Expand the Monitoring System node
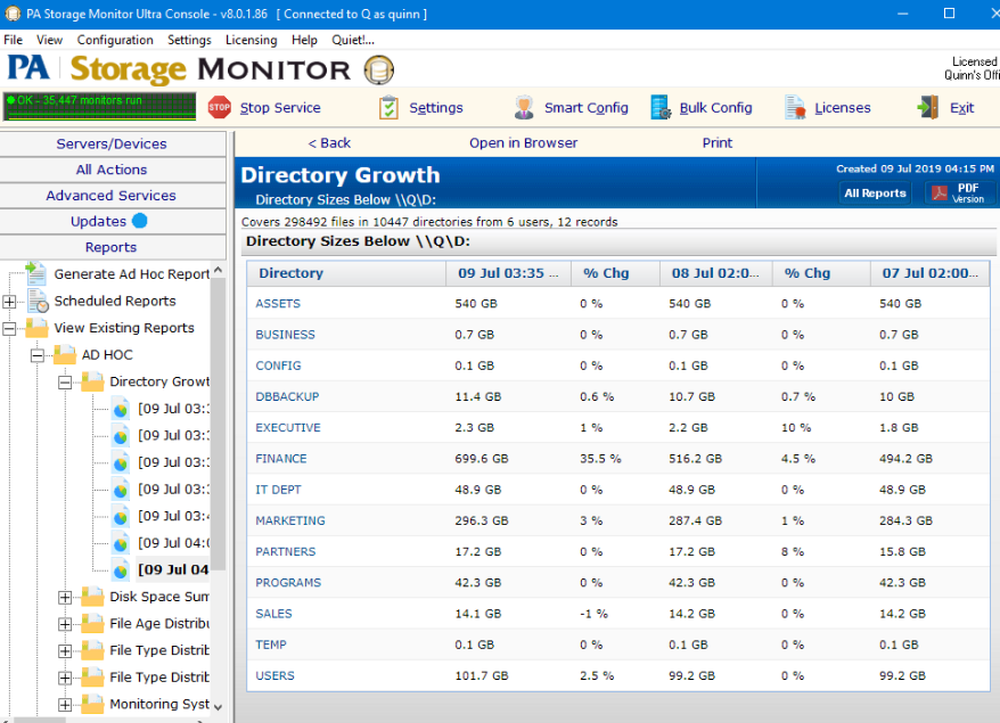The height and width of the screenshot is (723, 1000). pyautogui.click(x=65, y=705)
